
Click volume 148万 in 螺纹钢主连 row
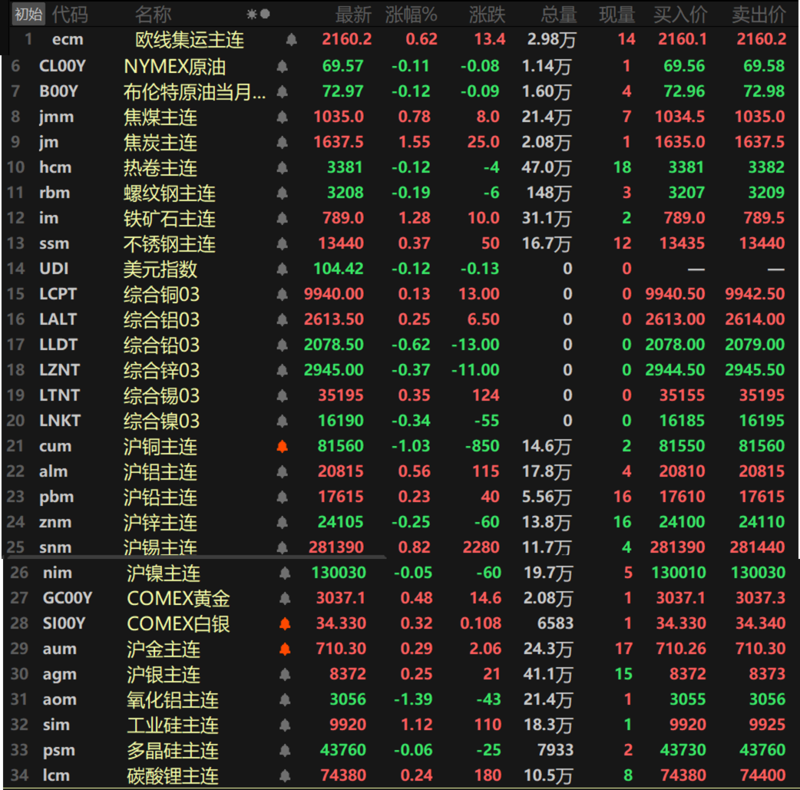[548, 193]
